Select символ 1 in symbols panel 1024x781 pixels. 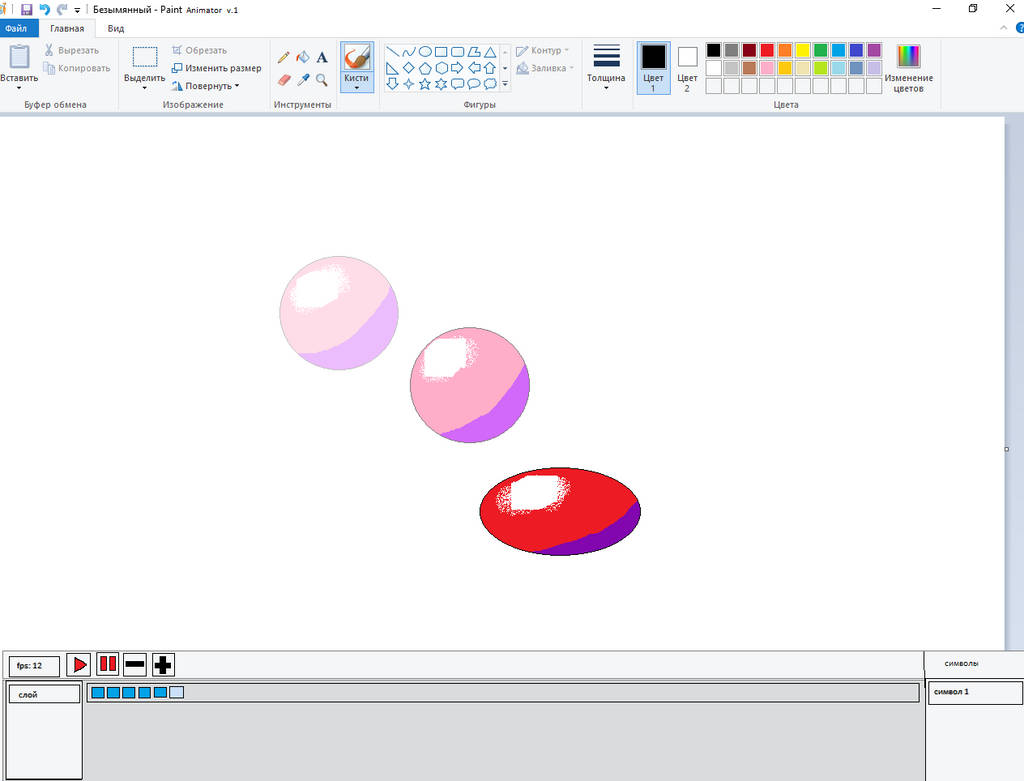tap(975, 692)
